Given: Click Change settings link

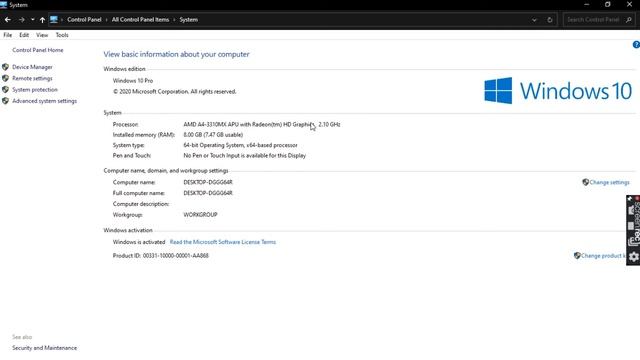Looking at the screenshot, I should [609, 182].
